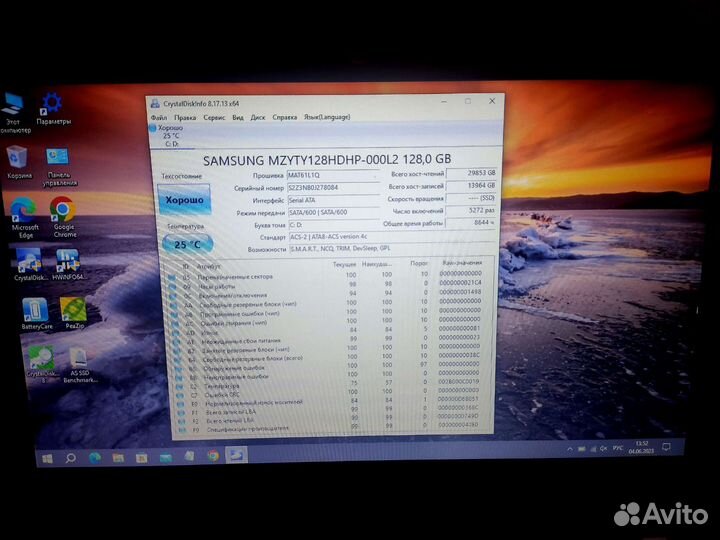Open the Windows Start button

[x=47, y=458]
